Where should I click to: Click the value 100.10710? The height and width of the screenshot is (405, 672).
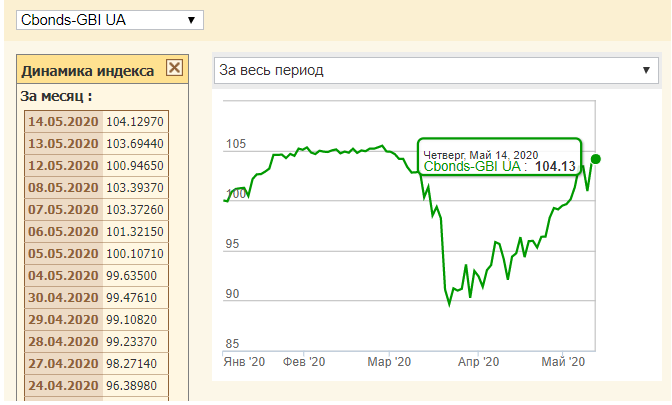(x=135, y=254)
